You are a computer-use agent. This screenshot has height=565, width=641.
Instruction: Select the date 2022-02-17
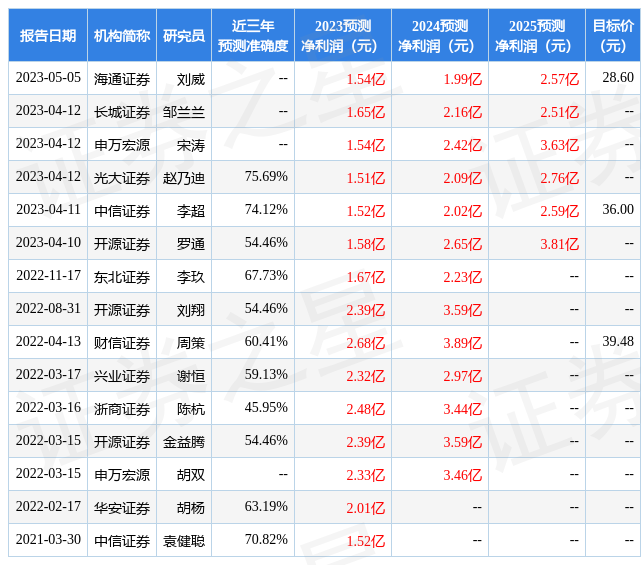click(48, 507)
